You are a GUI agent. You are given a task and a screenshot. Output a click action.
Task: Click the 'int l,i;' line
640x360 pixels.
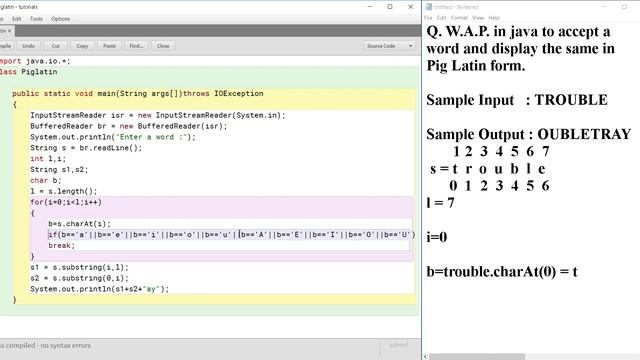coord(48,159)
